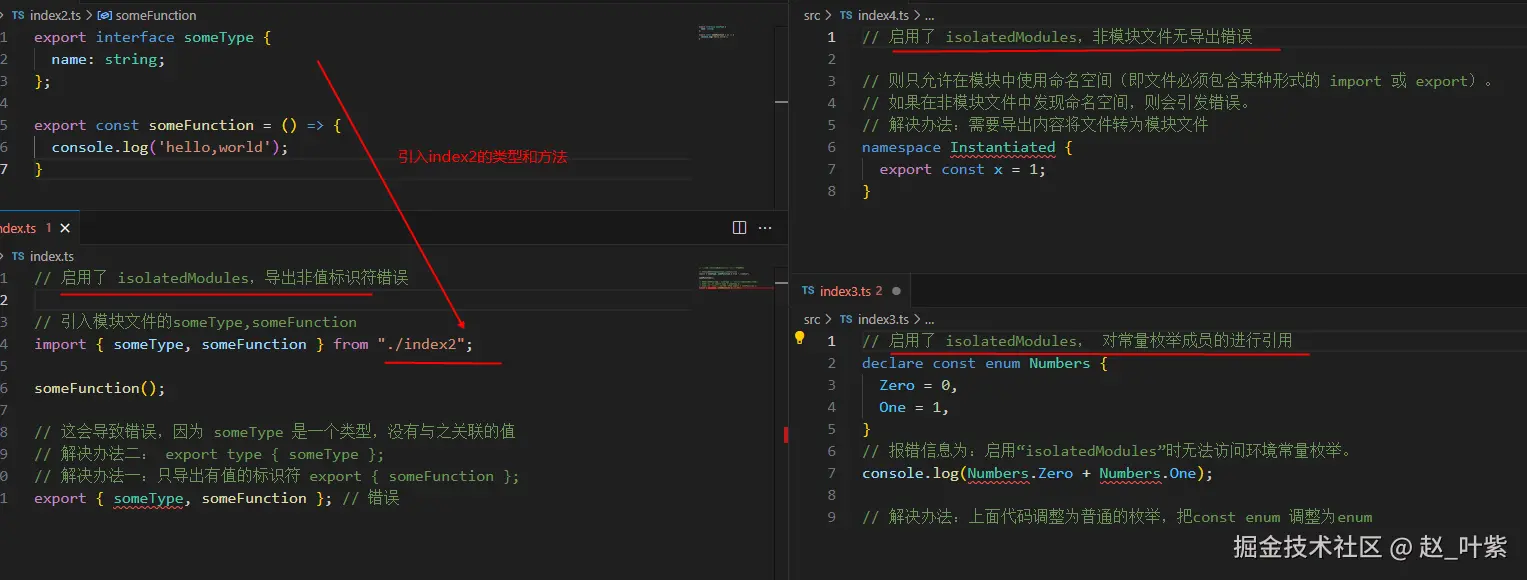The height and width of the screenshot is (580, 1527).
Task: Click the TS icon on index3.ts tab
Action: [x=808, y=290]
